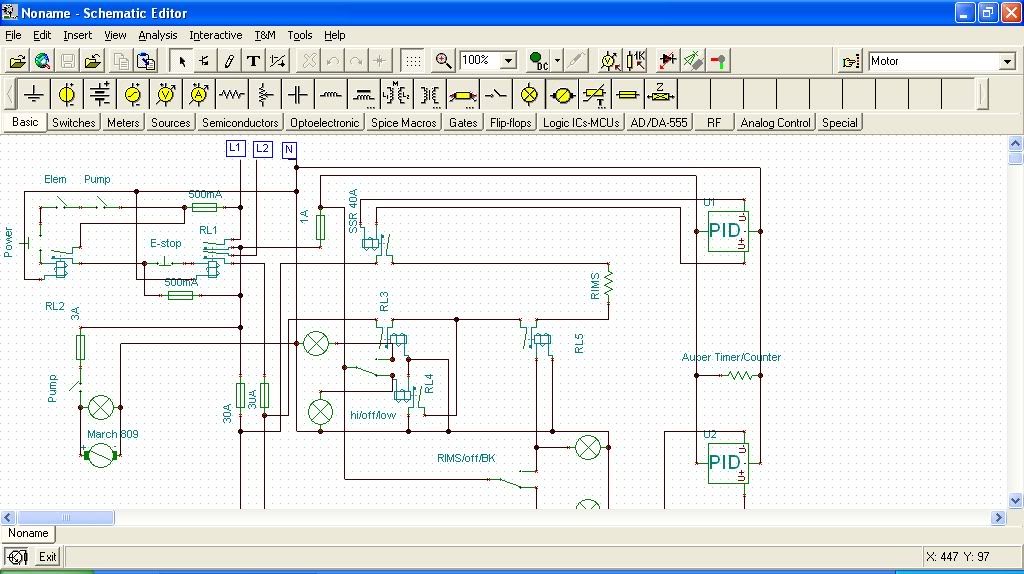Click the horizontal scrollbar thumb
Screen dimensions: 1024x574
click(65, 517)
